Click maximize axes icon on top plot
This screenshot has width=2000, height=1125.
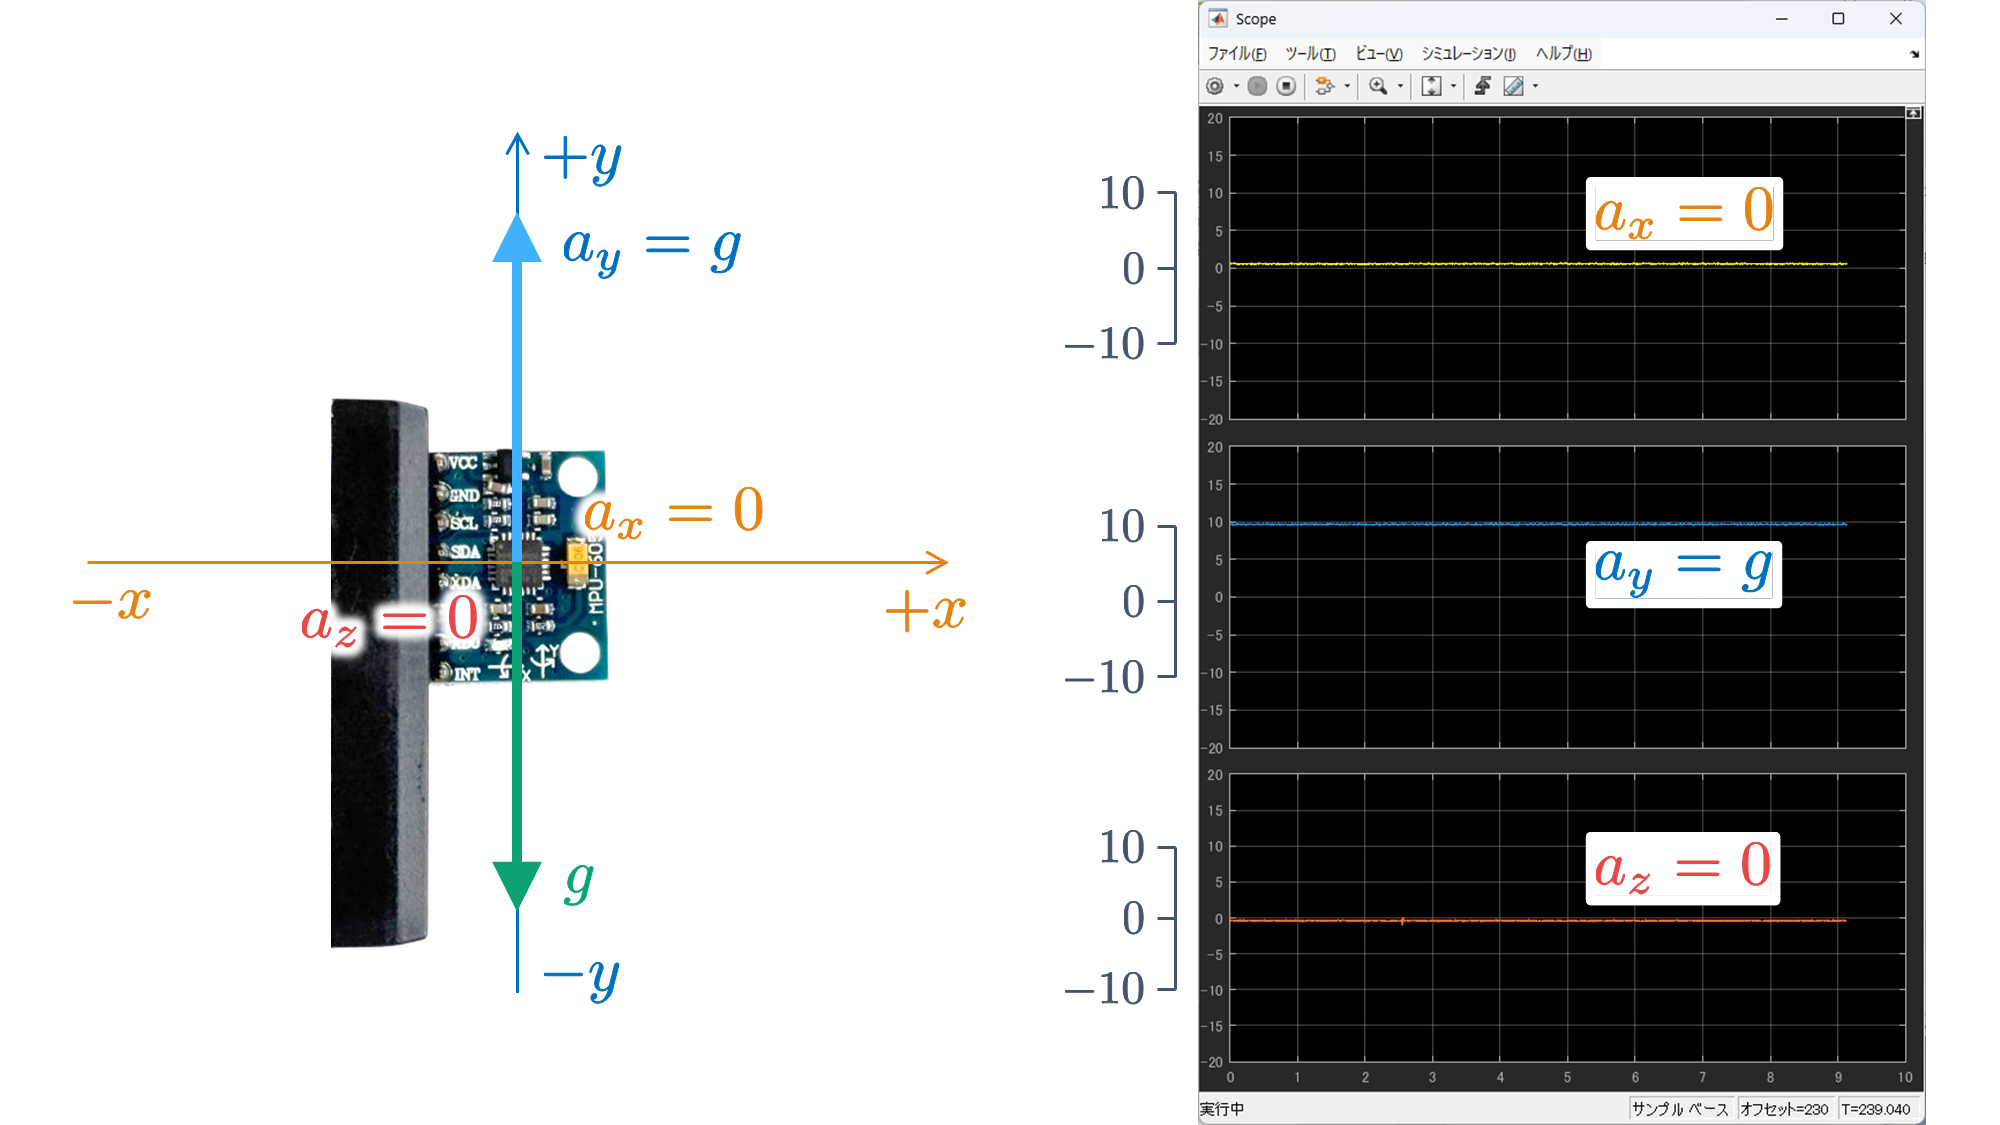tap(1913, 113)
